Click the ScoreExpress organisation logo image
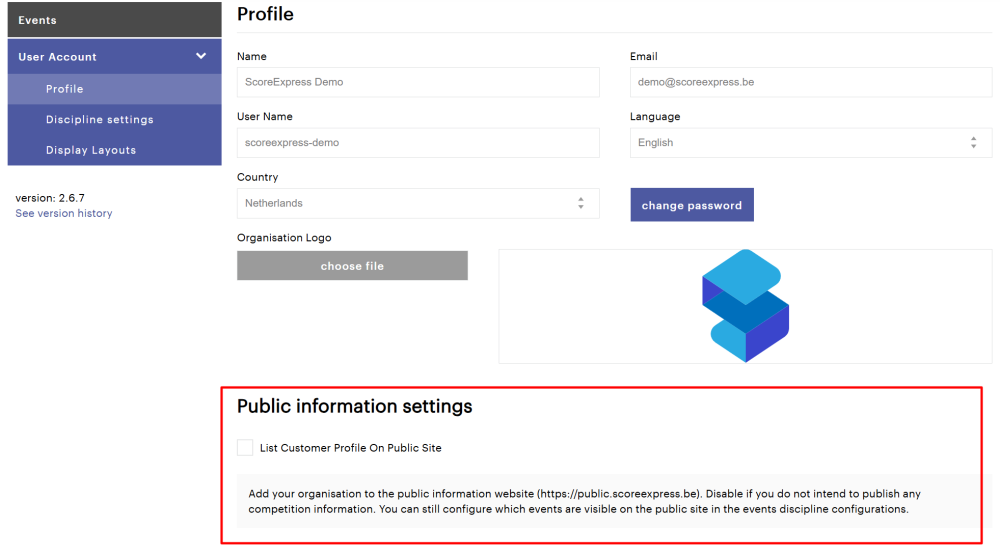1000x557 pixels. coord(745,305)
